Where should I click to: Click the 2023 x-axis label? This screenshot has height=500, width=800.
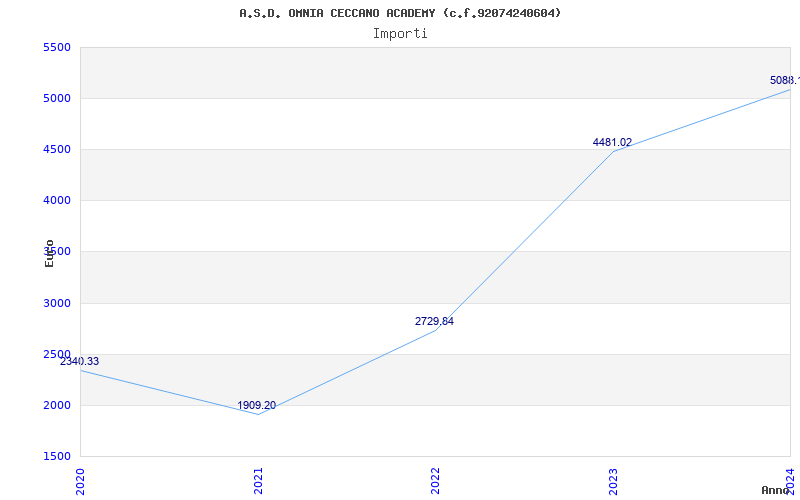(613, 481)
